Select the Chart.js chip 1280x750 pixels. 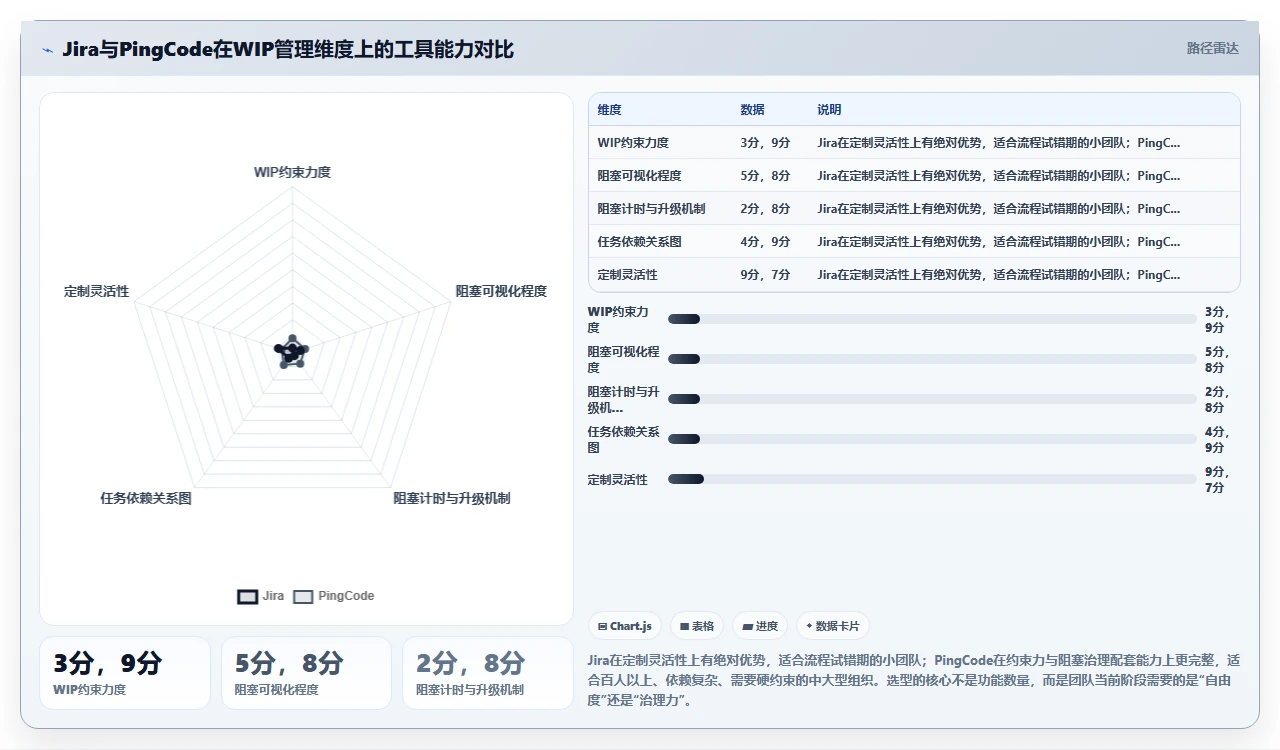click(625, 626)
